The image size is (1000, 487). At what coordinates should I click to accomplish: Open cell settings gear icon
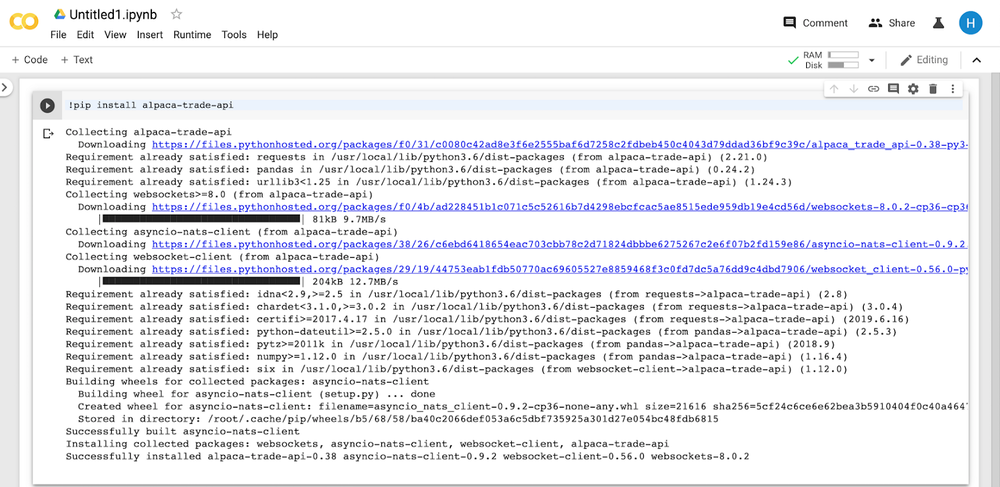point(913,89)
